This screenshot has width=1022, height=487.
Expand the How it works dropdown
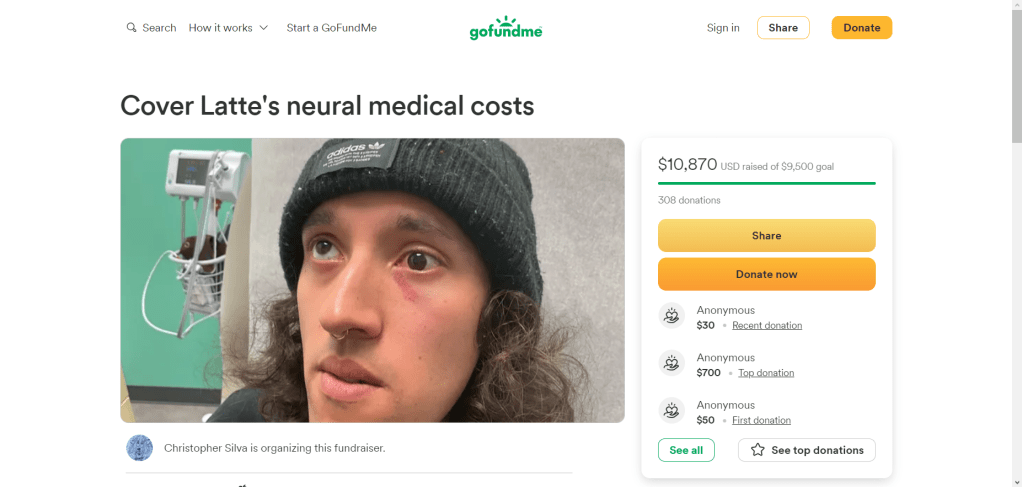pos(228,28)
